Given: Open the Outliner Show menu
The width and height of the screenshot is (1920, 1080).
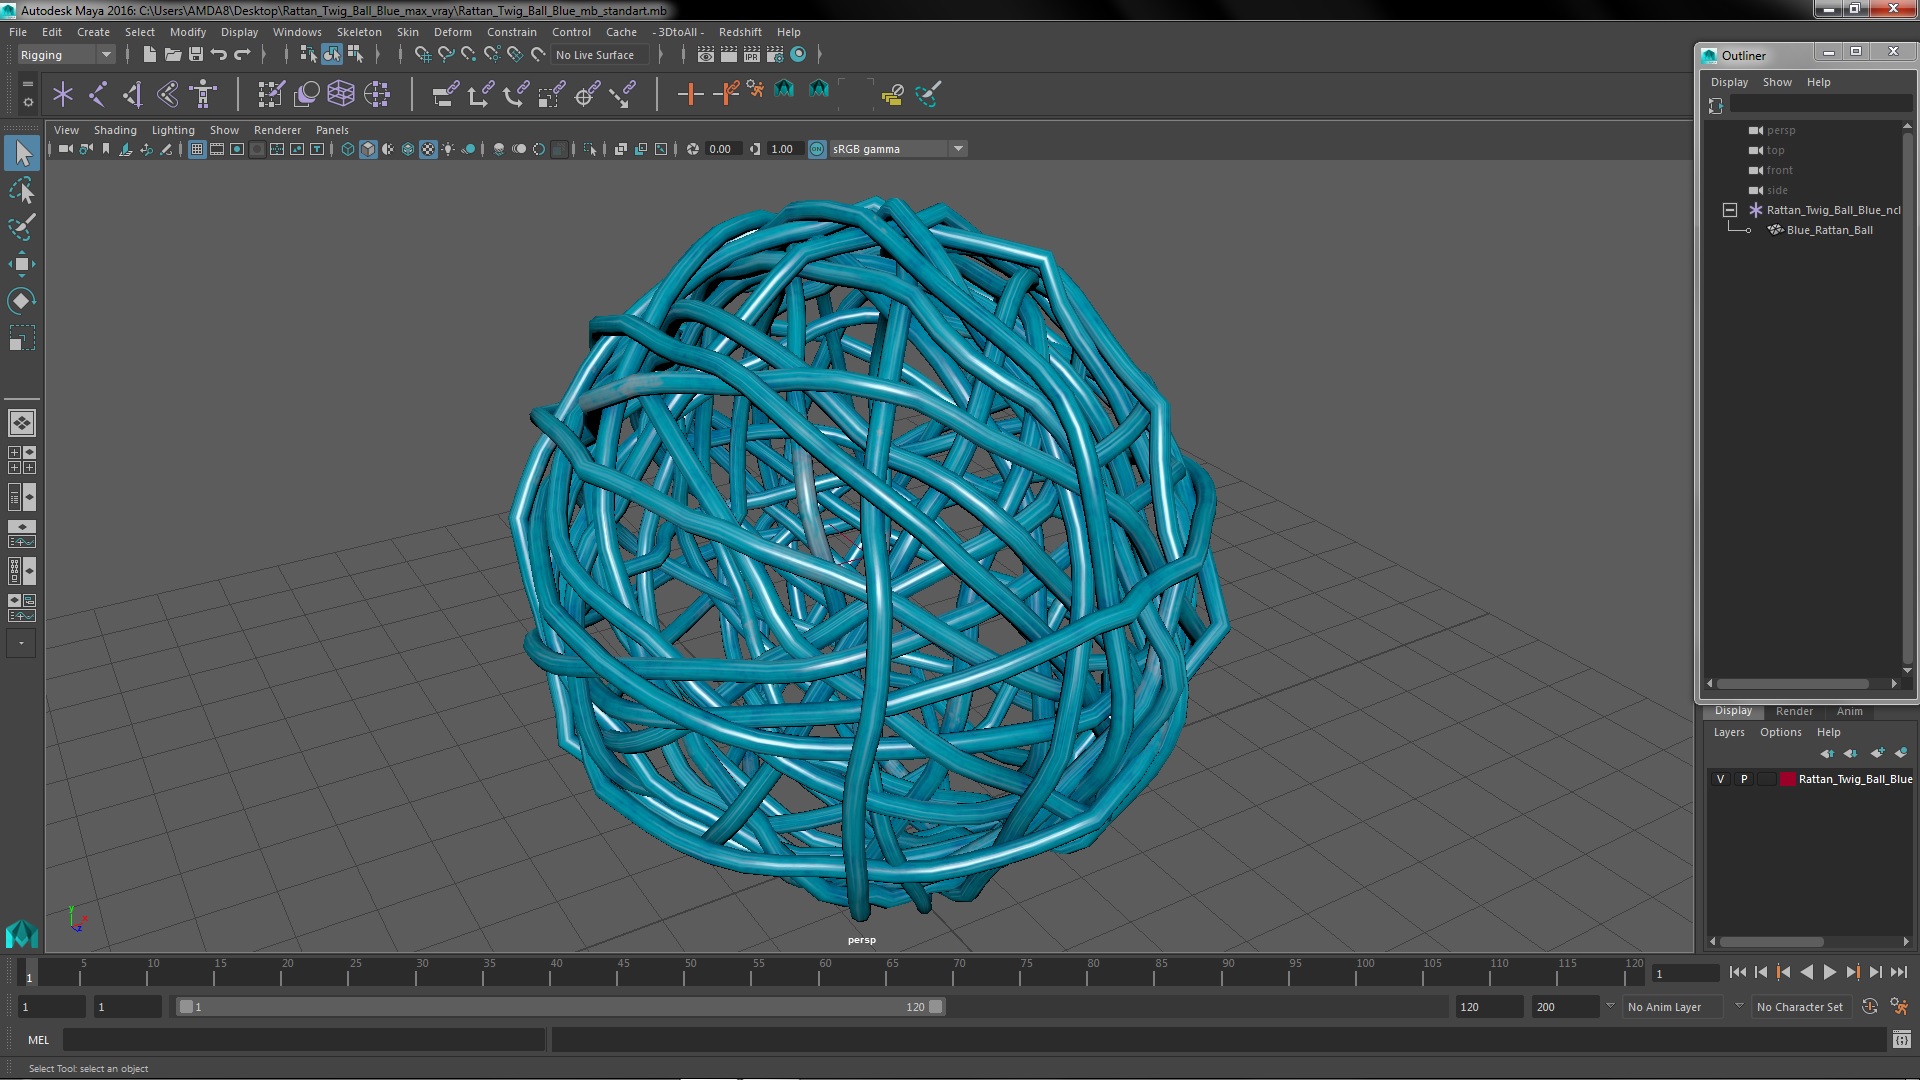Looking at the screenshot, I should (1777, 82).
